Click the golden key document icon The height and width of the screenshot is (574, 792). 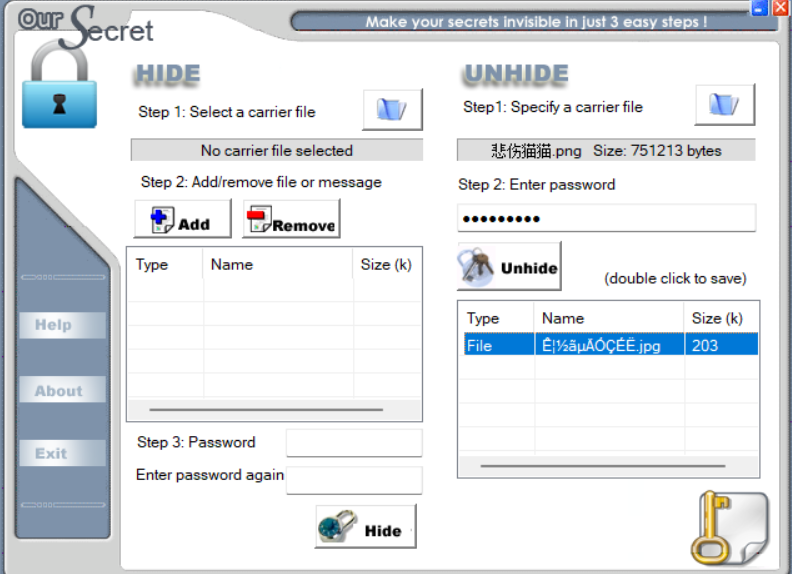pos(729,528)
